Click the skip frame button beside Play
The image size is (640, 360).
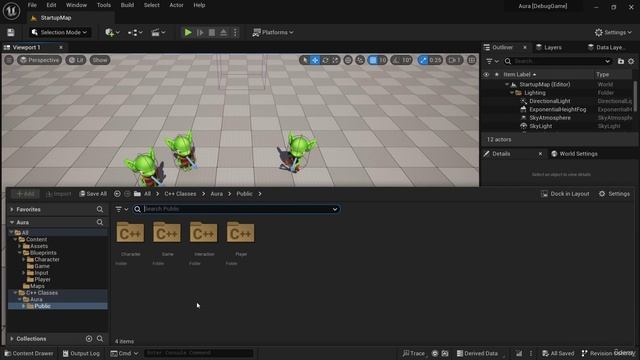tap(200, 32)
